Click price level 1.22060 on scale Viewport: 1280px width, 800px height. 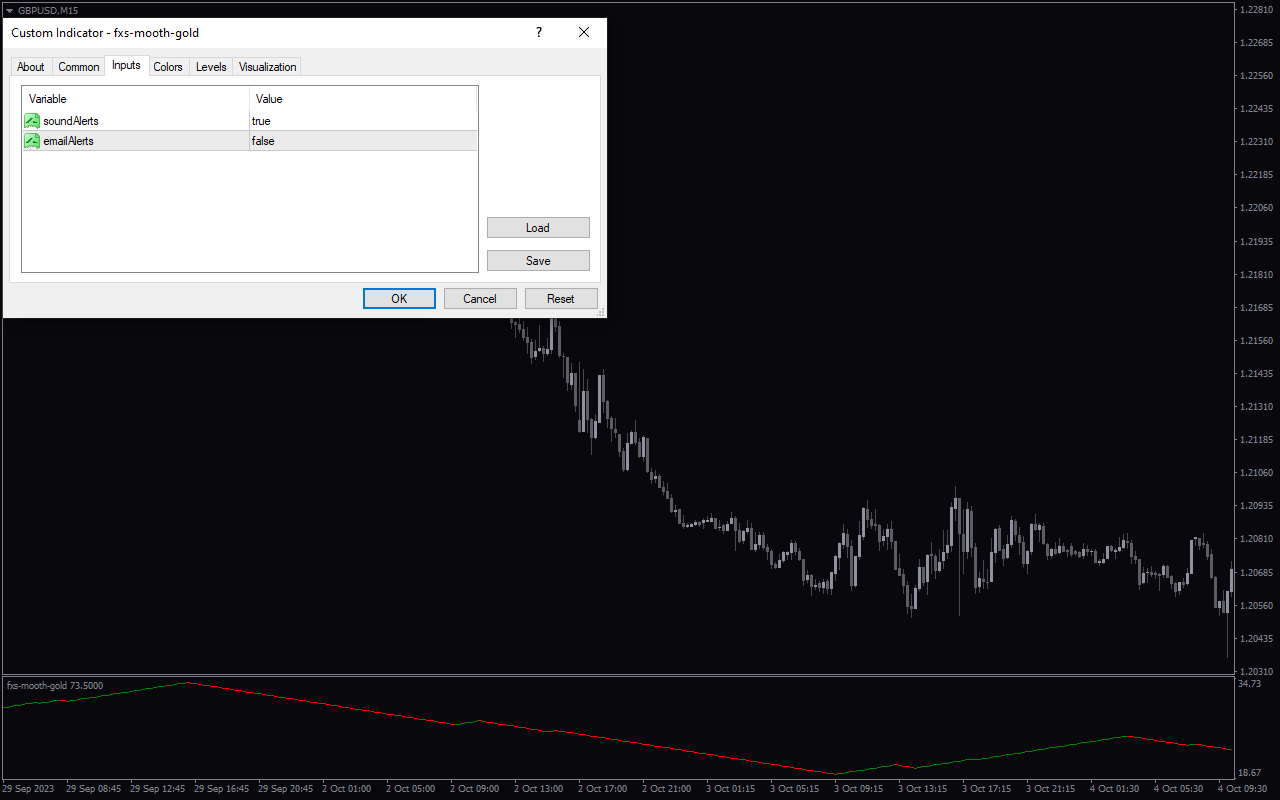coord(1256,208)
